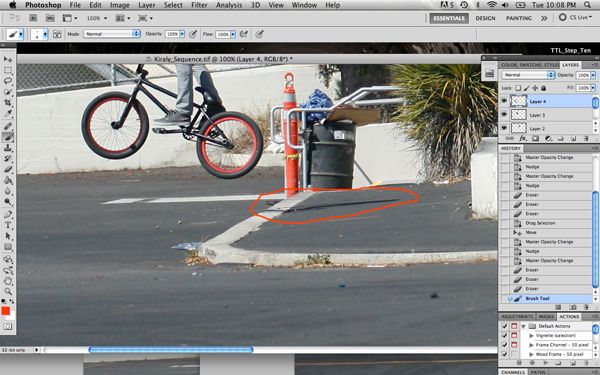Select the Clone Stamp tool
The image size is (600, 375).
point(8,148)
